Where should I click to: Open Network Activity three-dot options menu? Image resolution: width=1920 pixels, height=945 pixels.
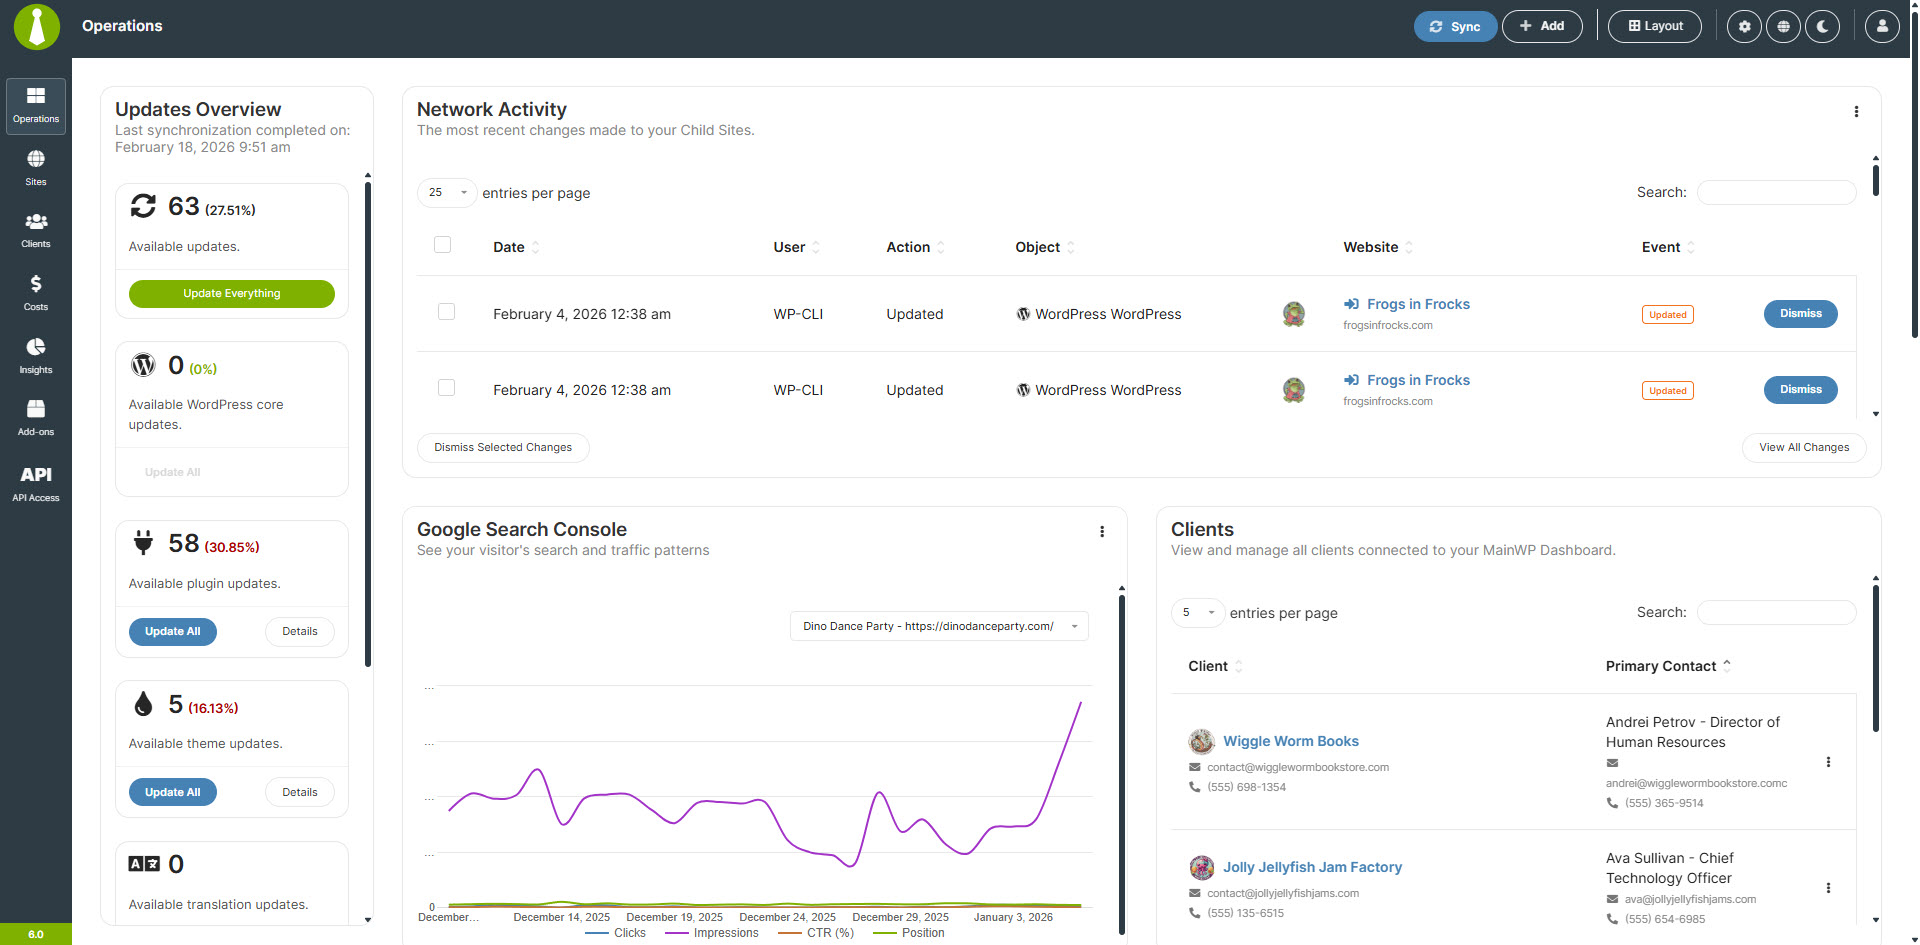click(x=1856, y=112)
